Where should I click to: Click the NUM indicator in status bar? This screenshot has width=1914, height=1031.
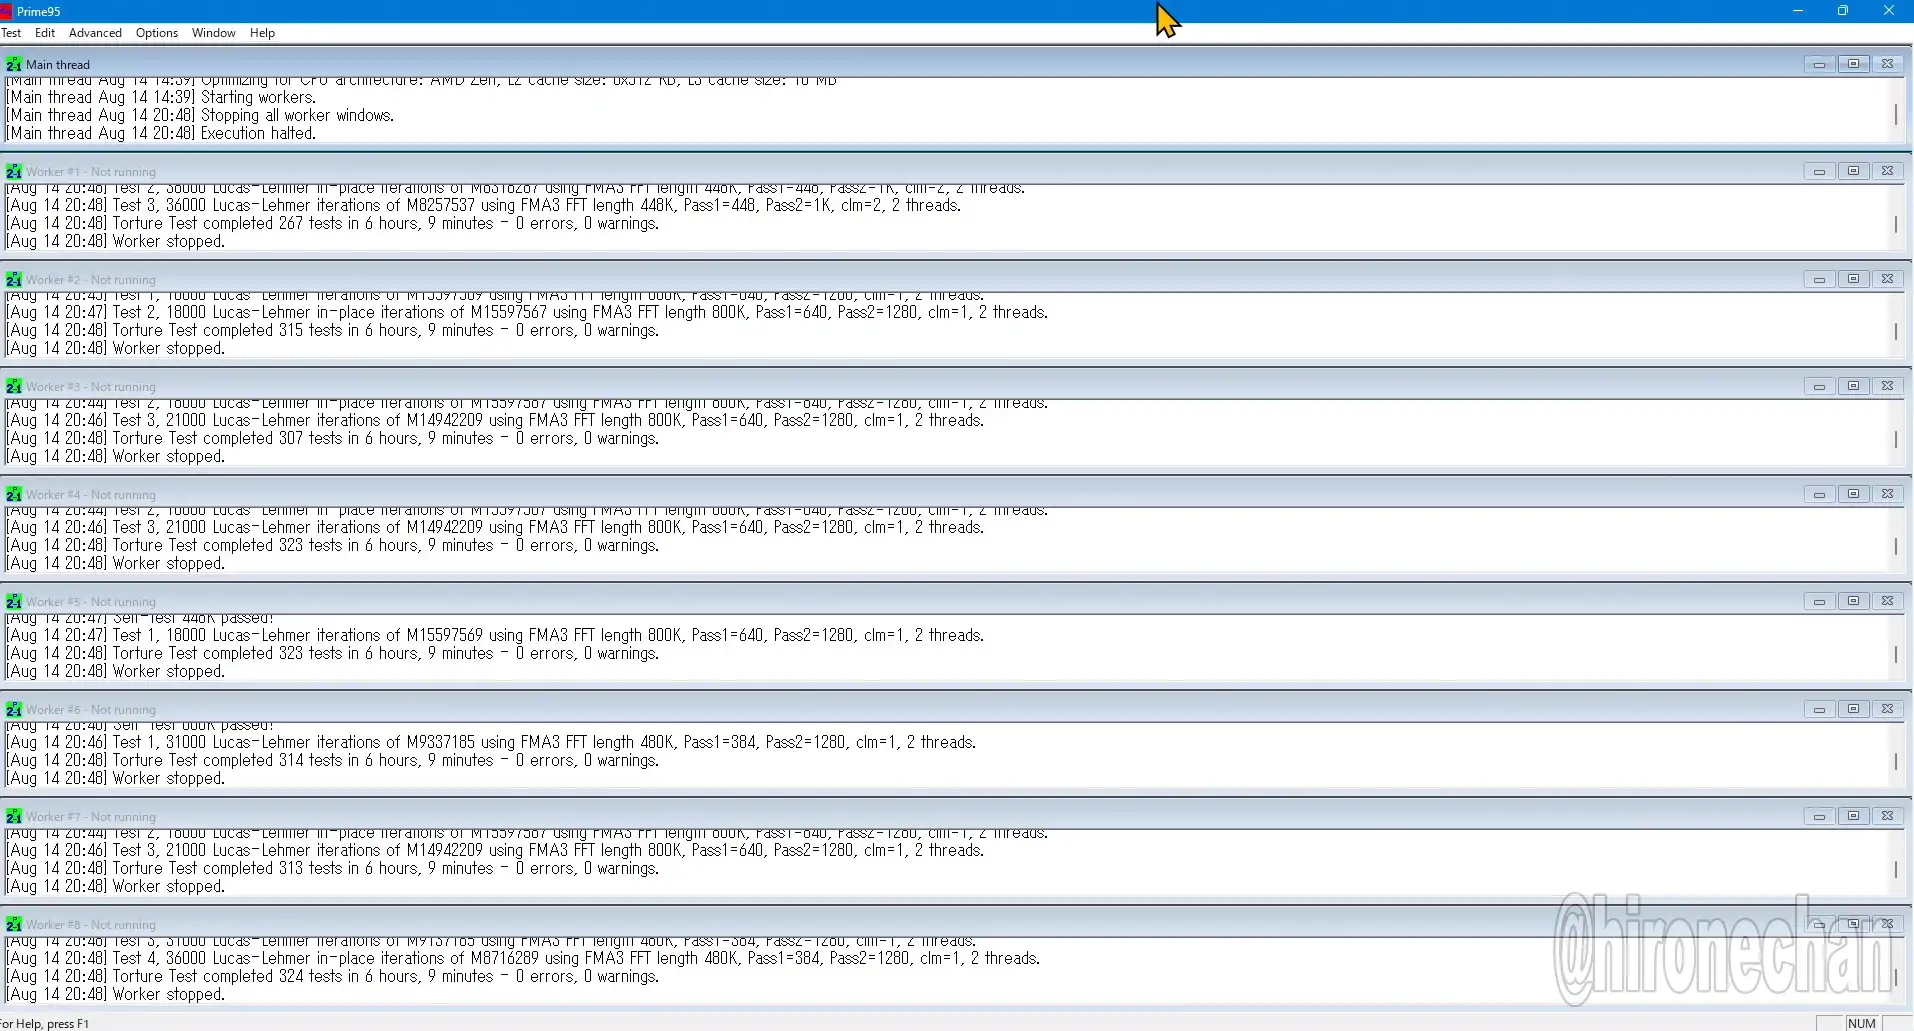tap(1861, 1023)
